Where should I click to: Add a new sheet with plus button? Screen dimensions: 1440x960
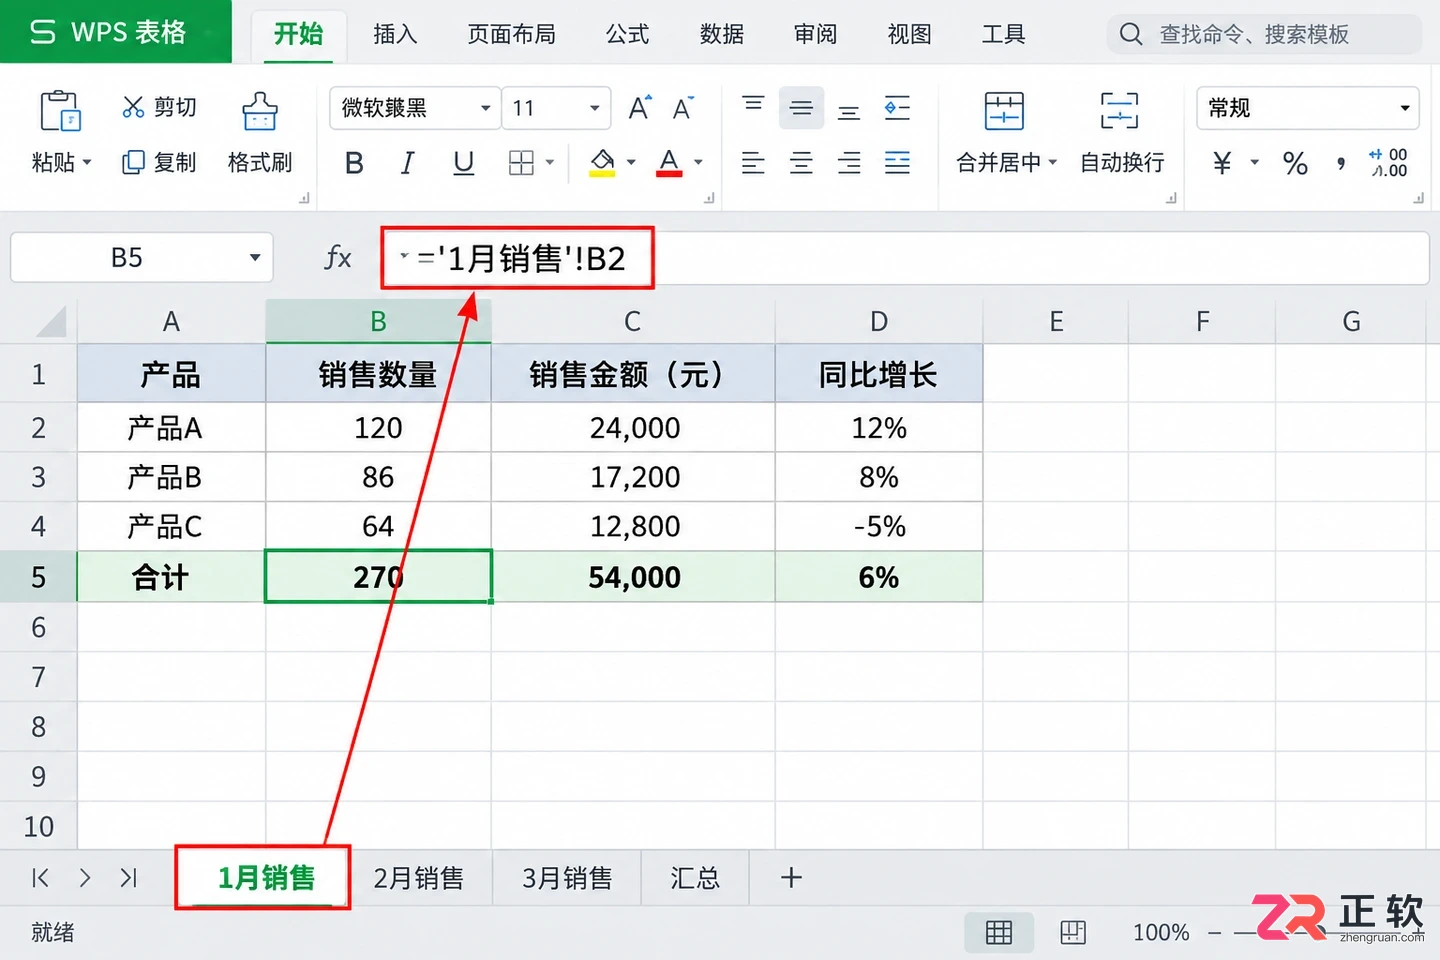tap(791, 878)
